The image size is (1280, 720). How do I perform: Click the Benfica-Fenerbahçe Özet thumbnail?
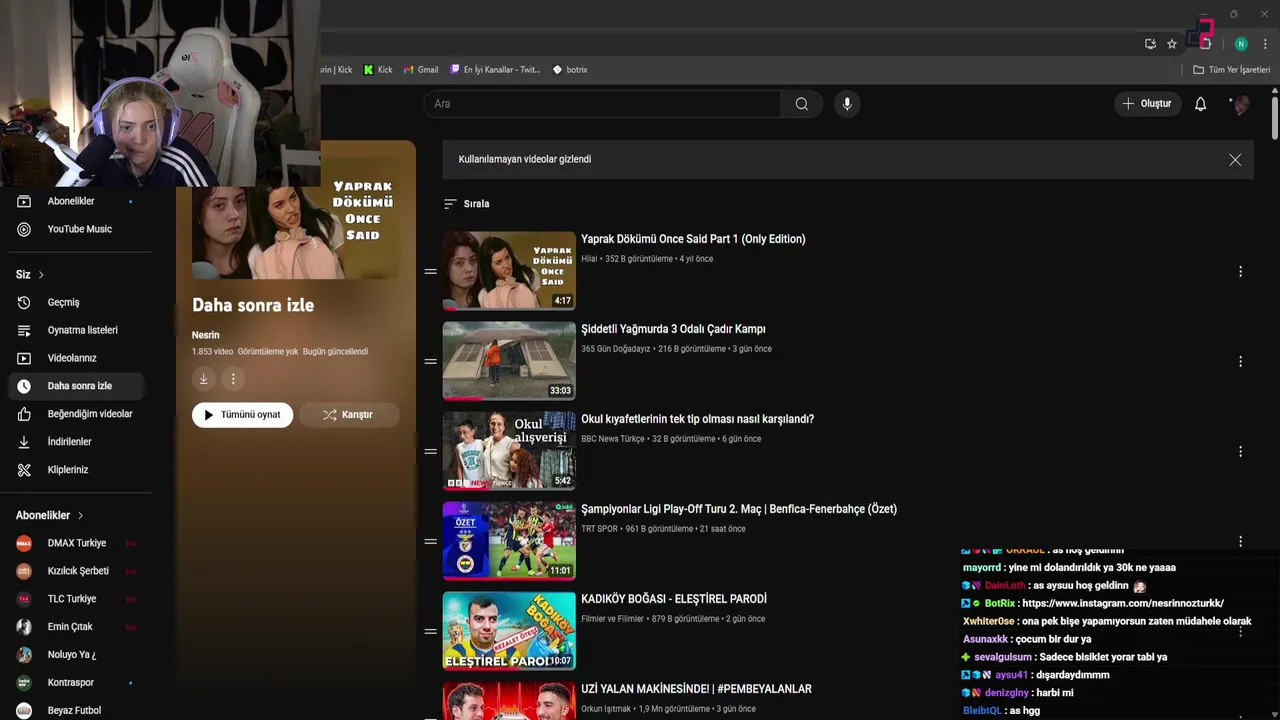[509, 541]
